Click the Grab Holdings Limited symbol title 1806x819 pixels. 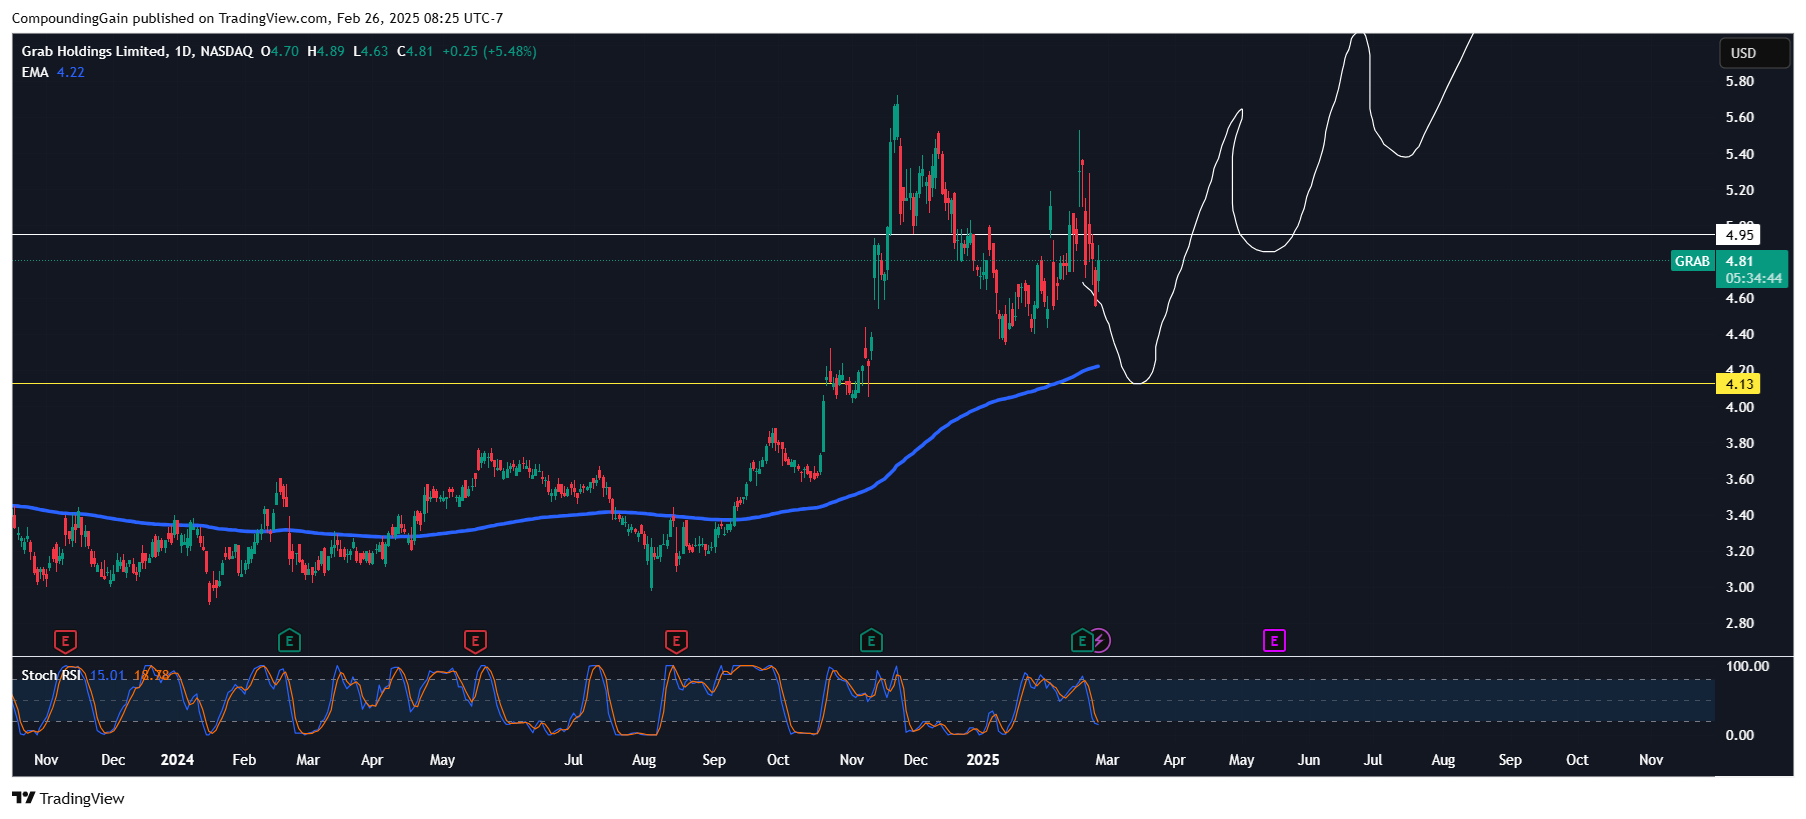coord(94,51)
